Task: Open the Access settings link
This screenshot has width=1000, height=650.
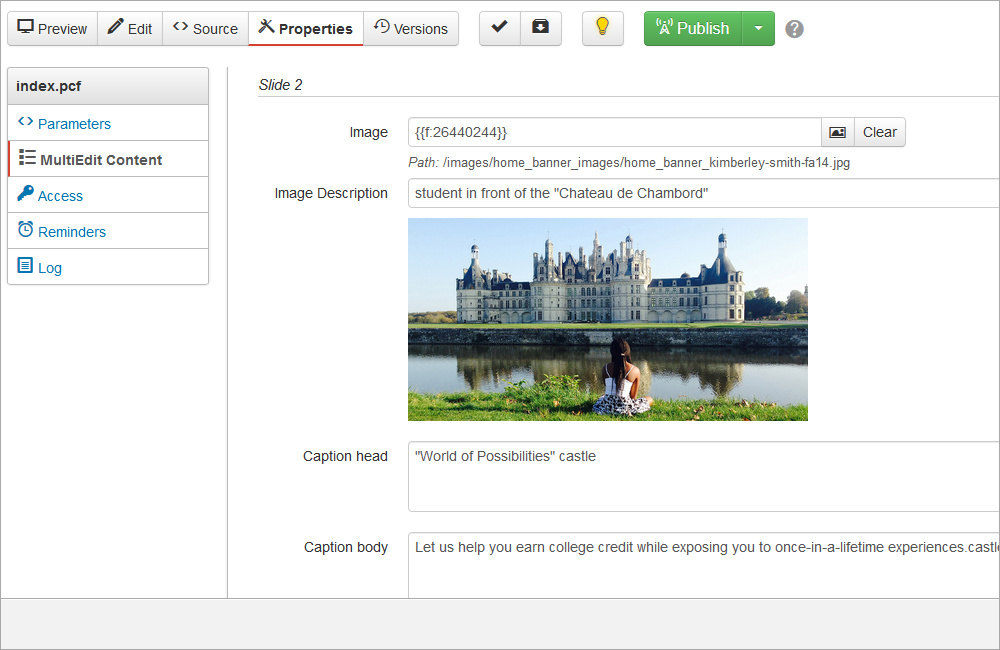Action: (x=108, y=195)
